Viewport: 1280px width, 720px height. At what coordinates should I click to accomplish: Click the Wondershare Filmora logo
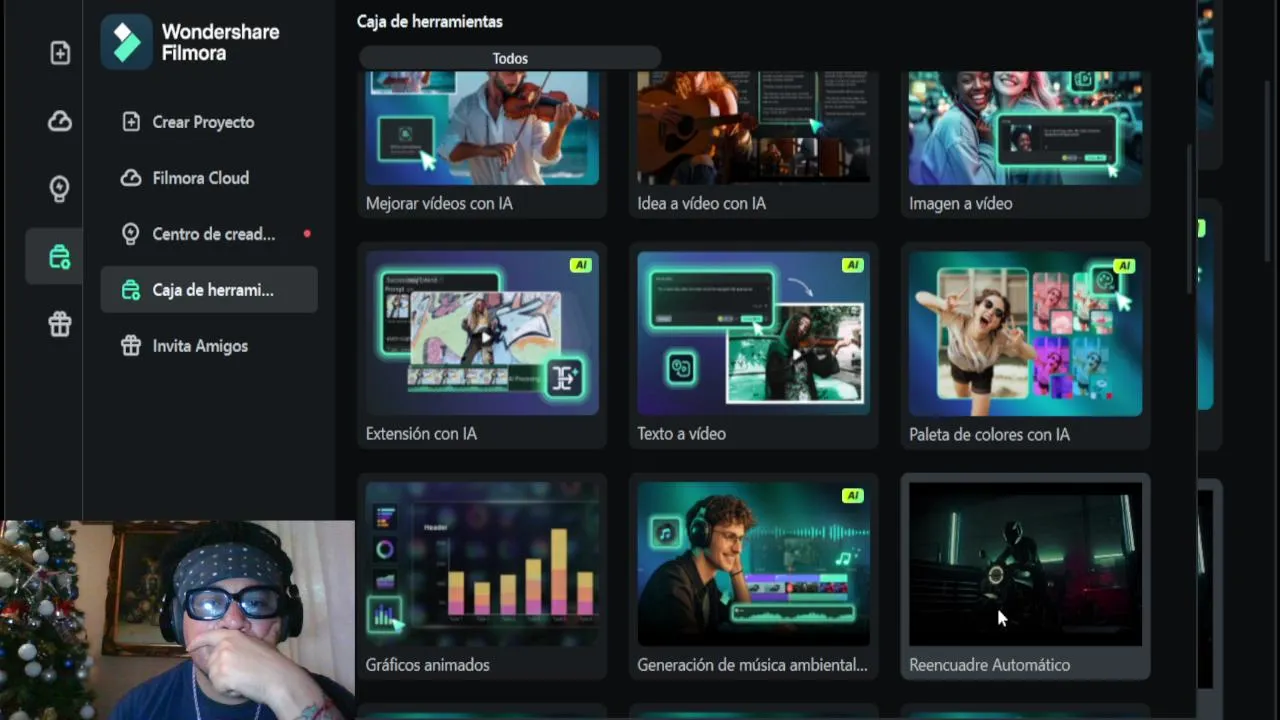pyautogui.click(x=126, y=42)
